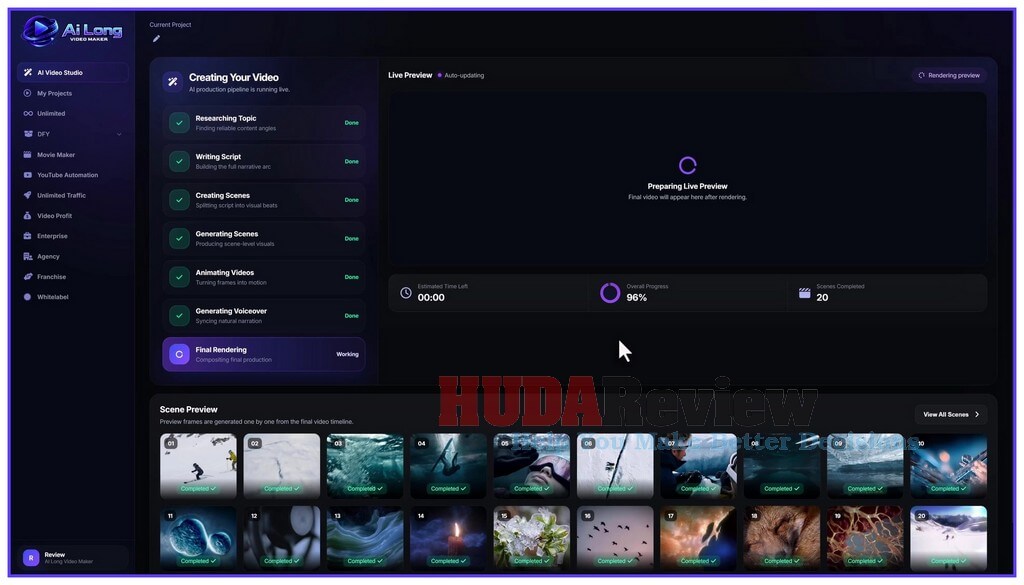Click the Rendering preview button
This screenshot has height=585, width=1024.
(949, 75)
